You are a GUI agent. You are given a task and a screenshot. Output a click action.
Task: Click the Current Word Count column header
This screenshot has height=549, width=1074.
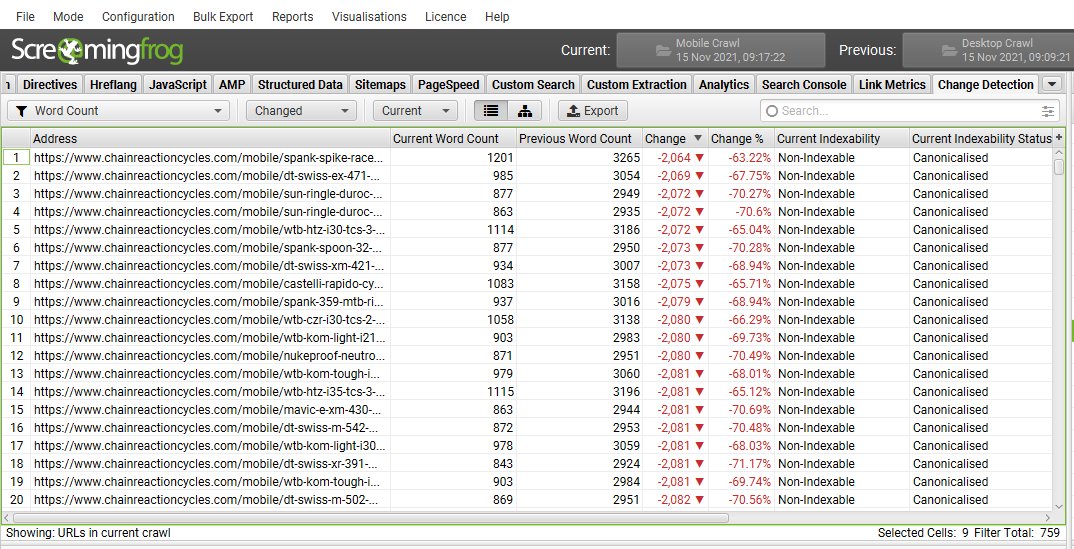[453, 138]
